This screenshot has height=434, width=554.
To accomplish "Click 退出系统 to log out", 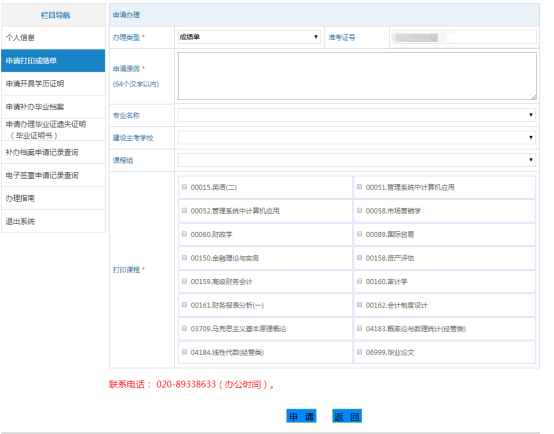I will 53,221.
